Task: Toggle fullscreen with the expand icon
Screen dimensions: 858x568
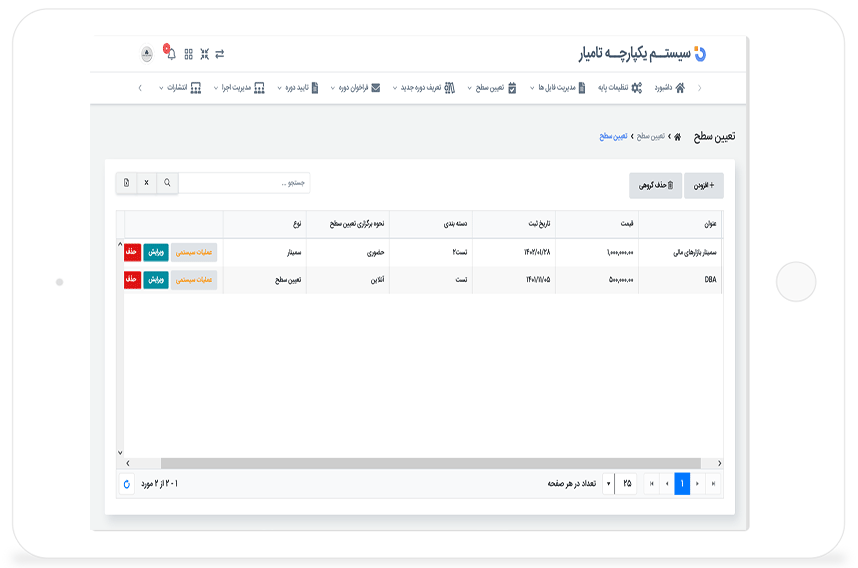Action: (x=204, y=54)
